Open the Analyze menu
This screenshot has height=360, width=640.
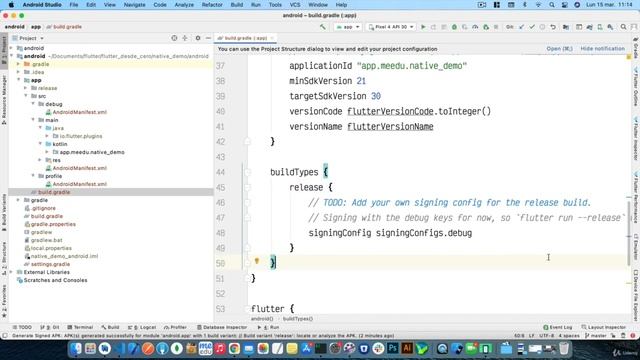[184, 5]
